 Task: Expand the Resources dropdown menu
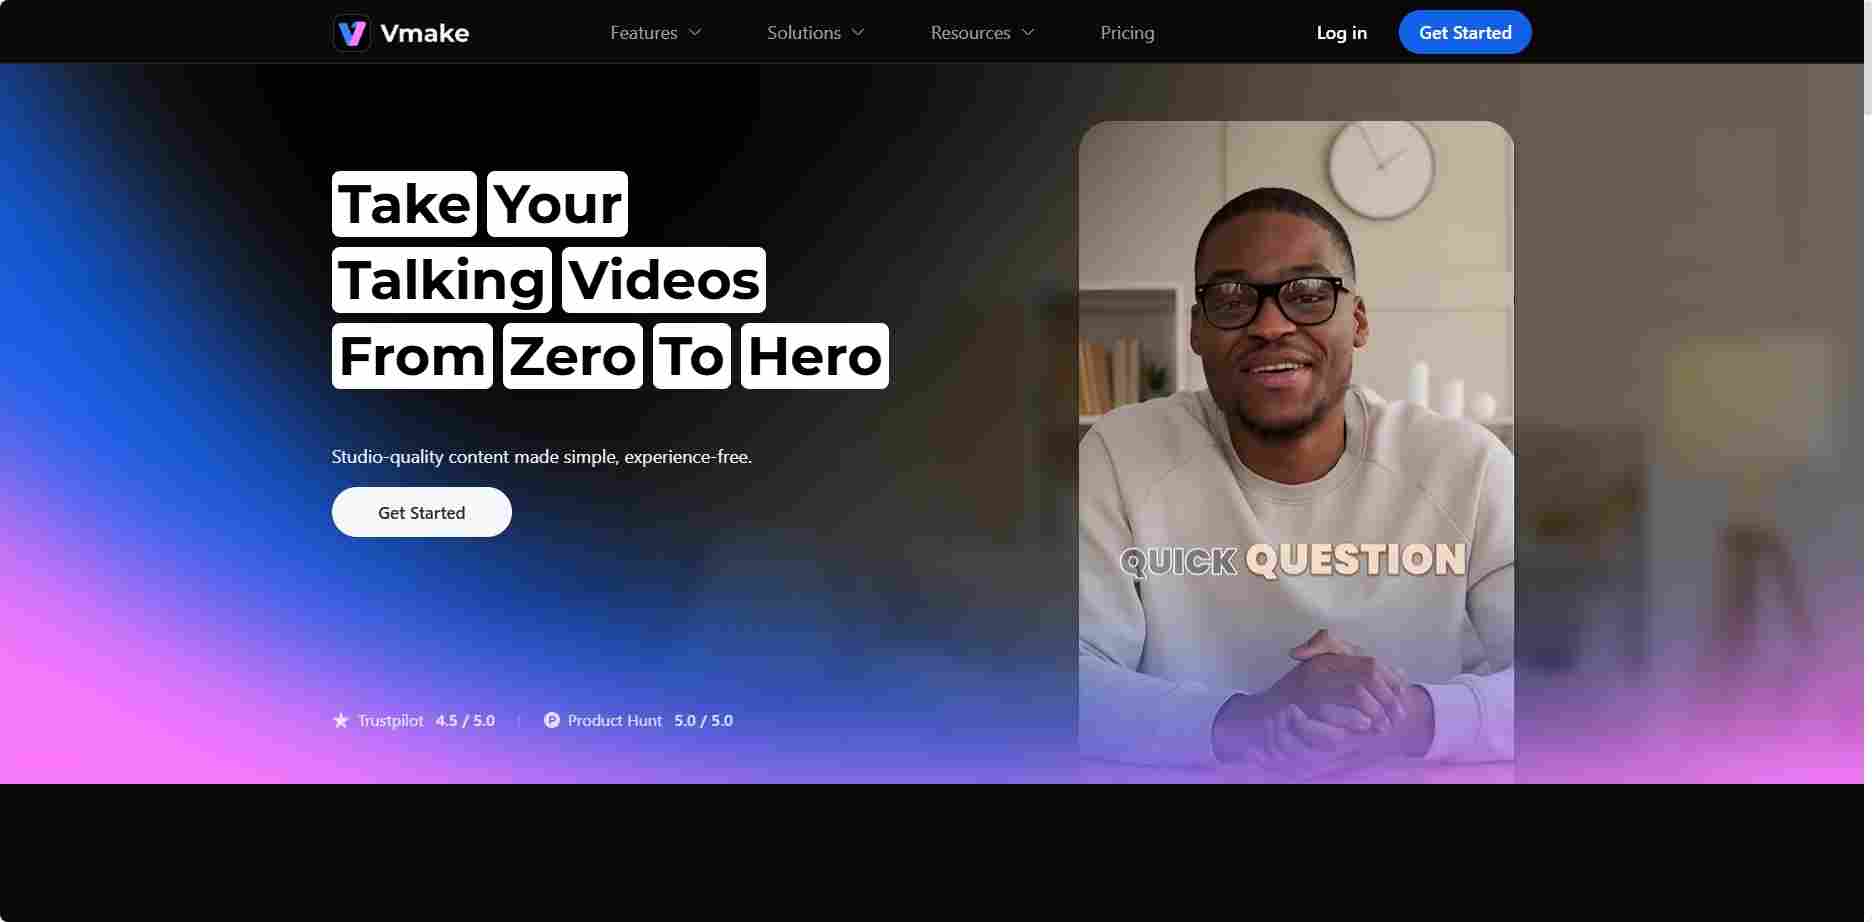pyautogui.click(x=983, y=33)
